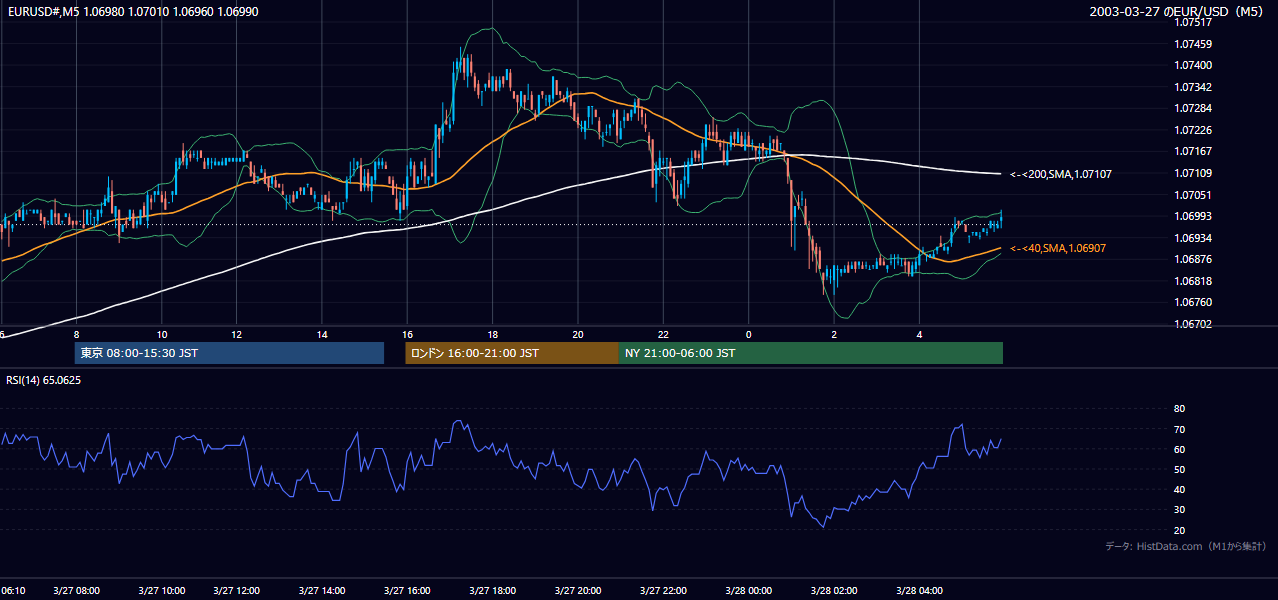Screen dimensions: 1278x600
Task: Click the 3/27 08:00 date label
Action: point(75,591)
